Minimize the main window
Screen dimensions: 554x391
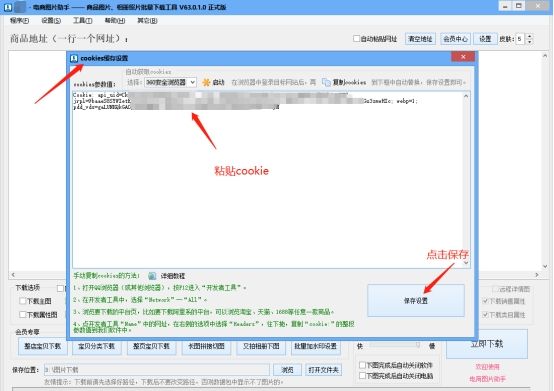point(505,6)
